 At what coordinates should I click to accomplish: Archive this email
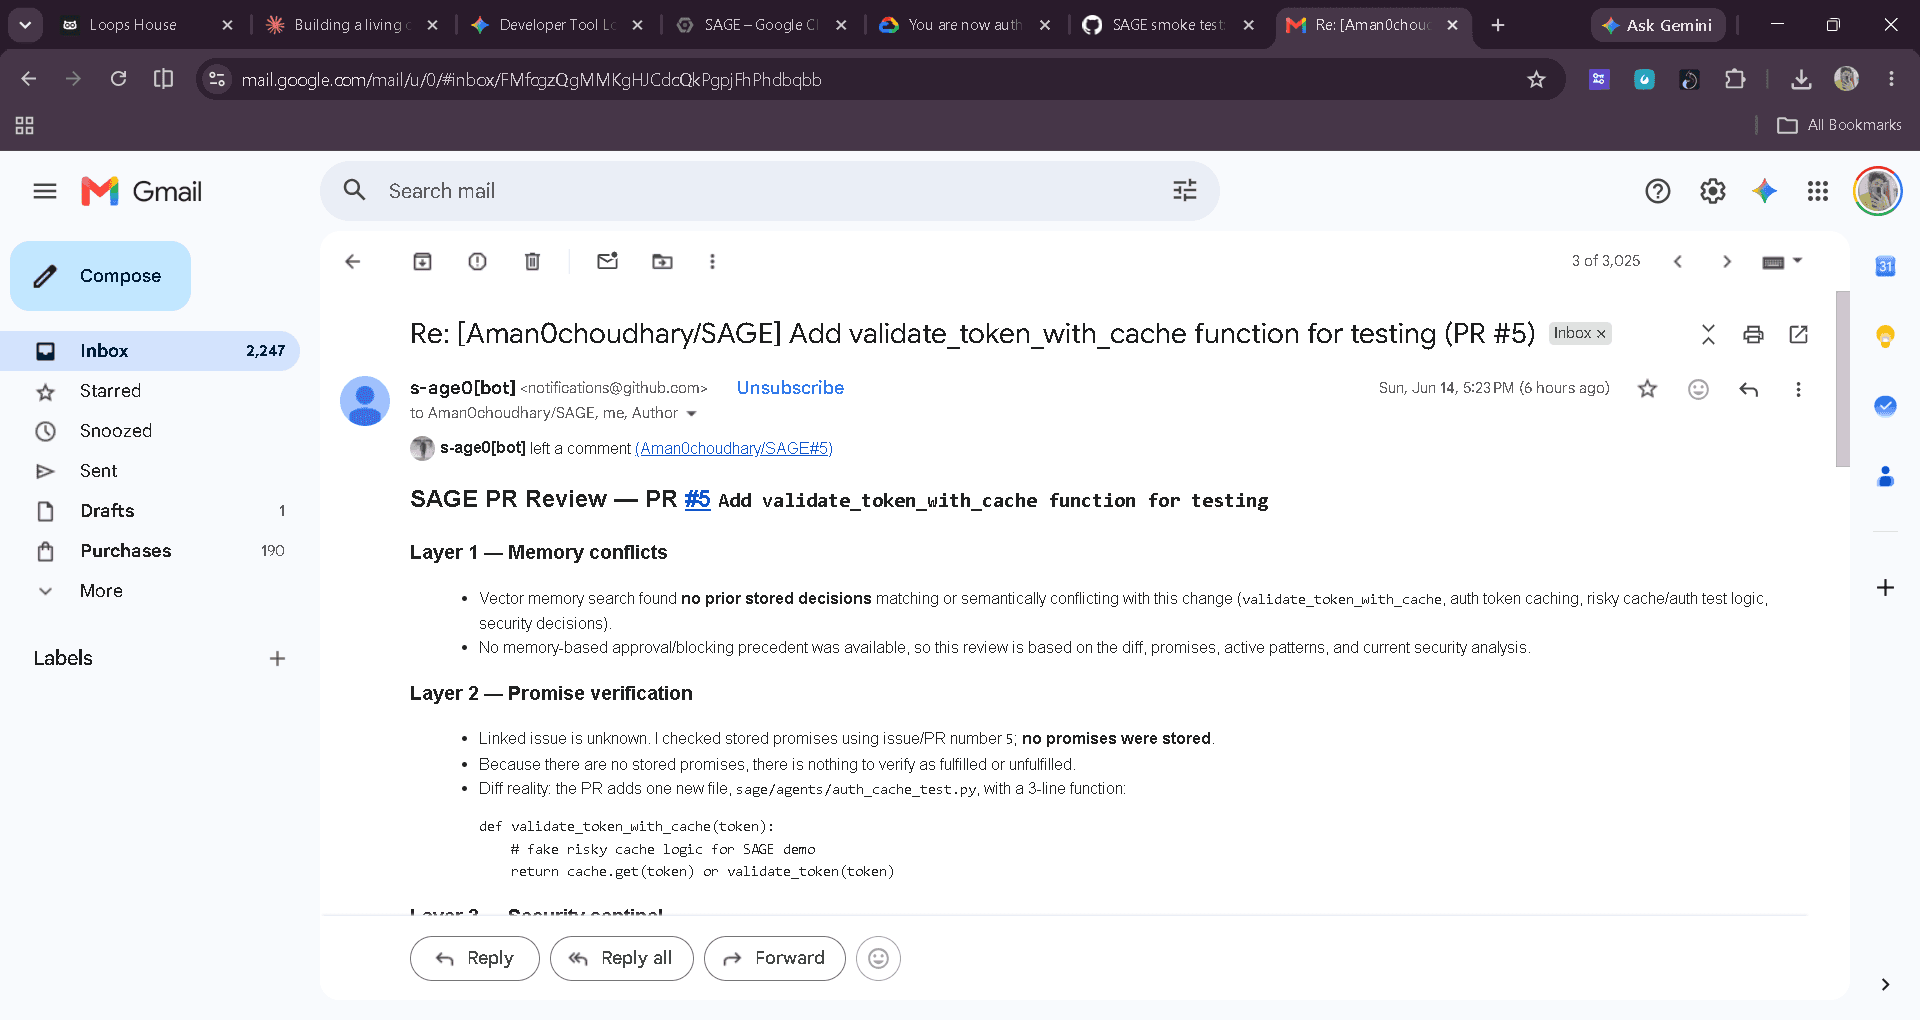pyautogui.click(x=422, y=262)
